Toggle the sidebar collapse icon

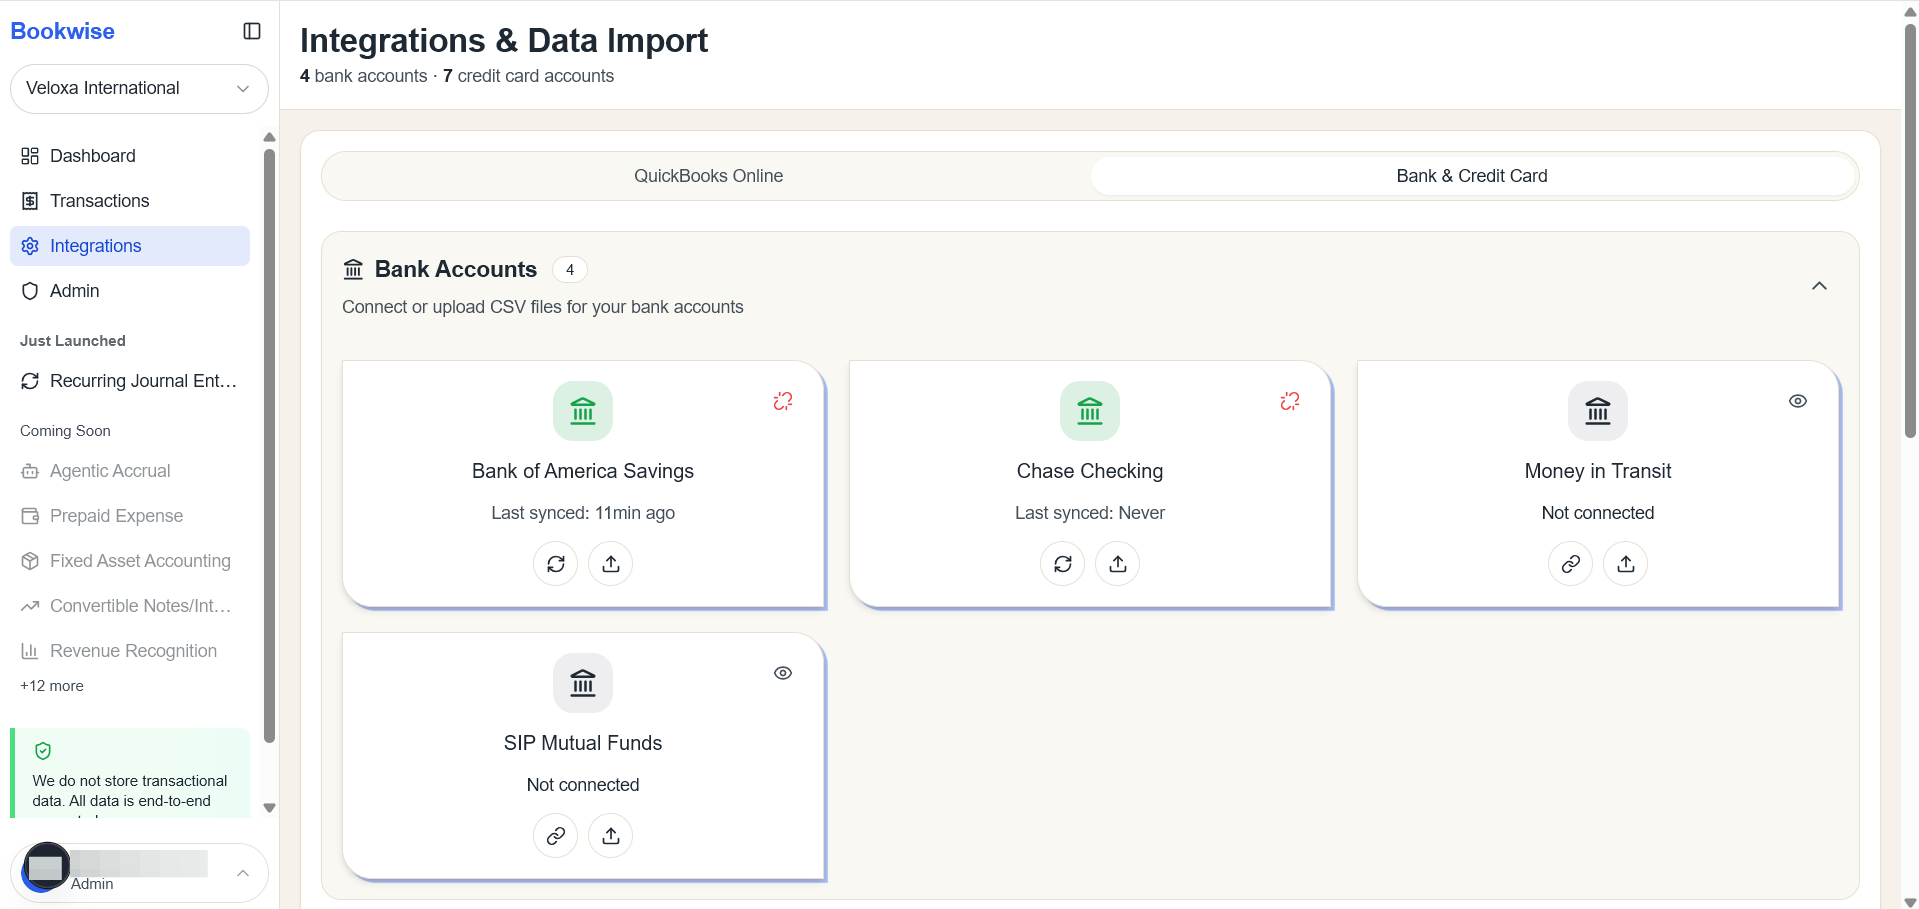tap(252, 31)
